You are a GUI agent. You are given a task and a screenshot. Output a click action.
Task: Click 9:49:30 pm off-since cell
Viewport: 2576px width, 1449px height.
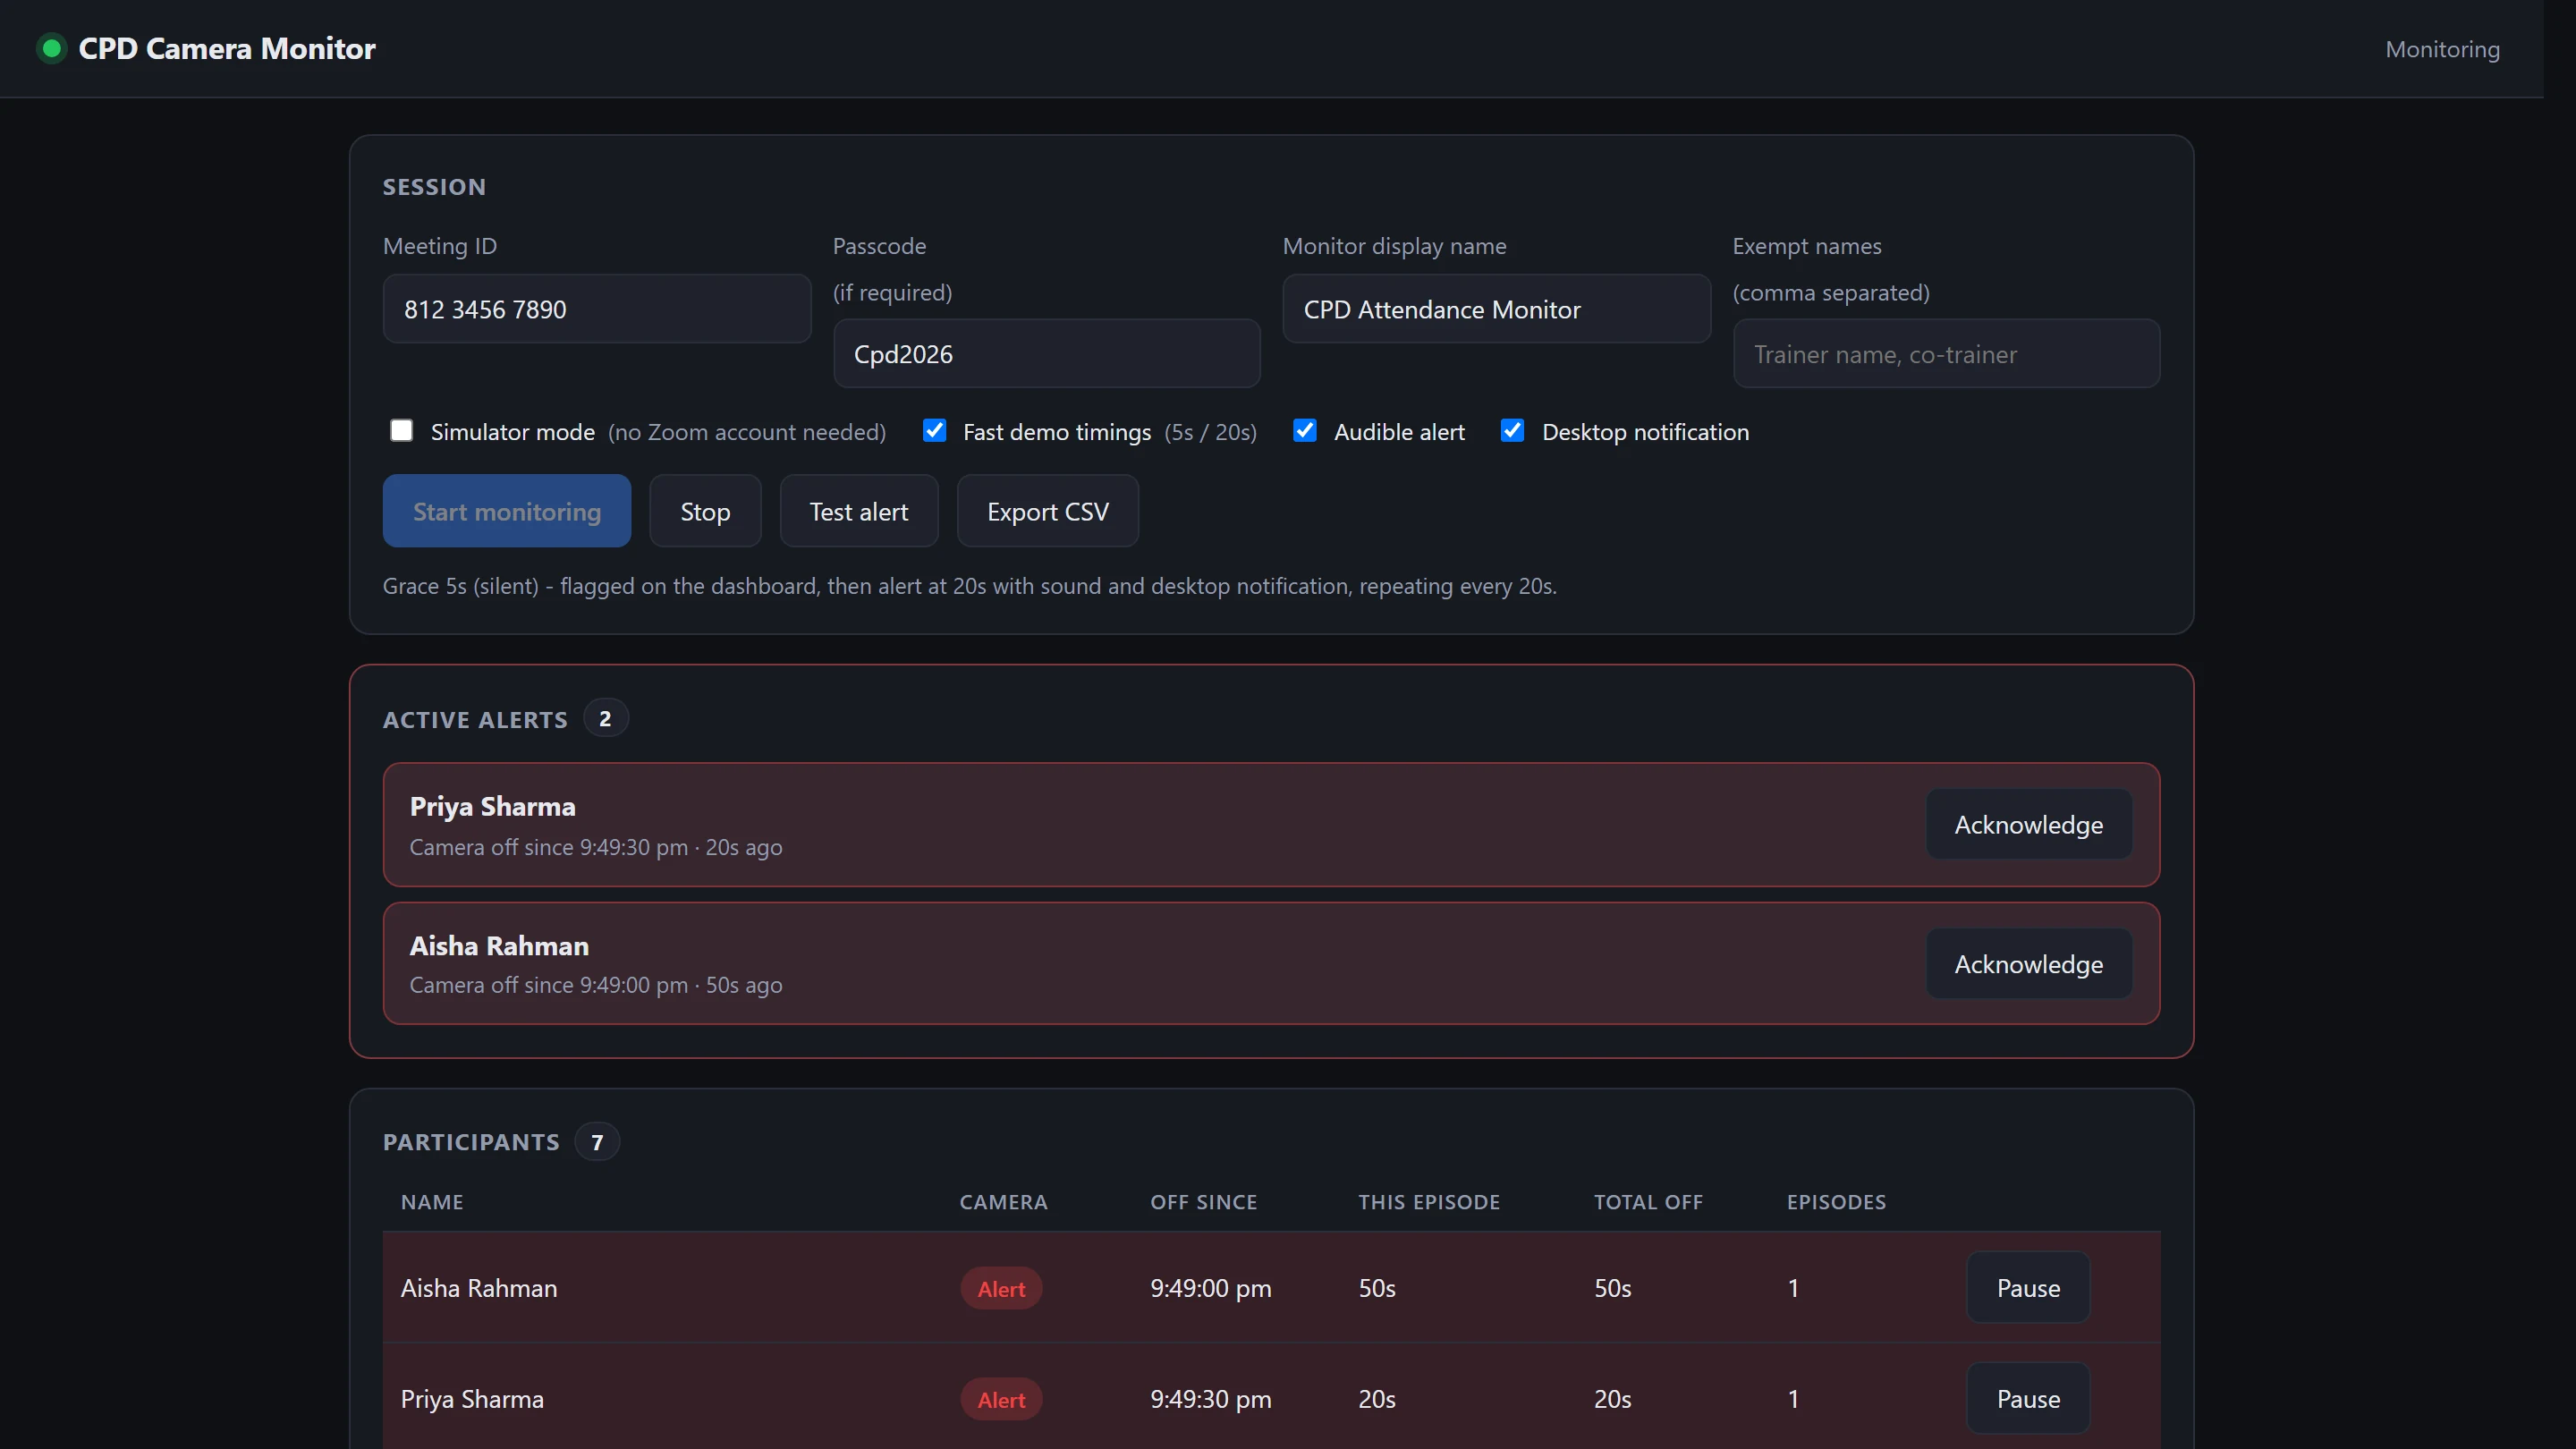[x=1210, y=1399]
